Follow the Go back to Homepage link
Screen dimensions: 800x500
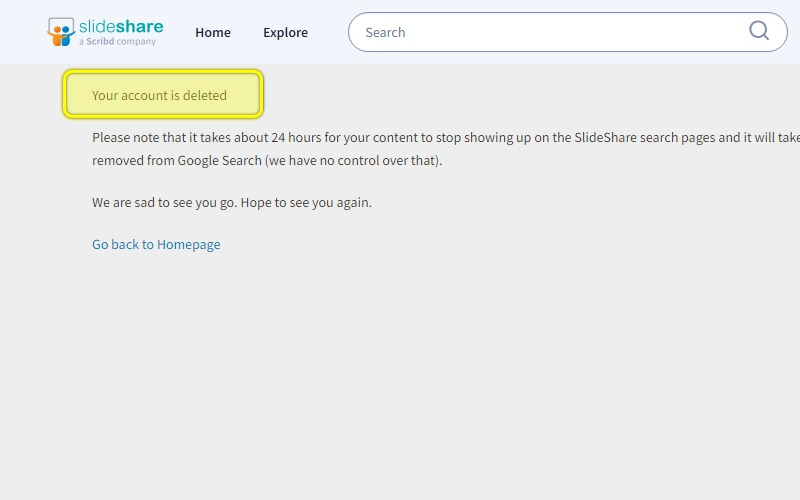pyautogui.click(x=156, y=244)
